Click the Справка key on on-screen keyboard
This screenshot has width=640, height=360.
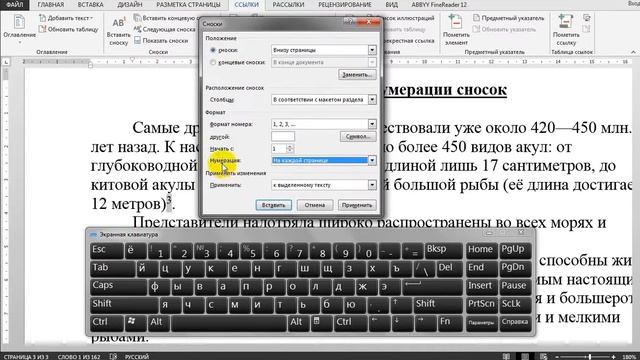click(x=515, y=324)
